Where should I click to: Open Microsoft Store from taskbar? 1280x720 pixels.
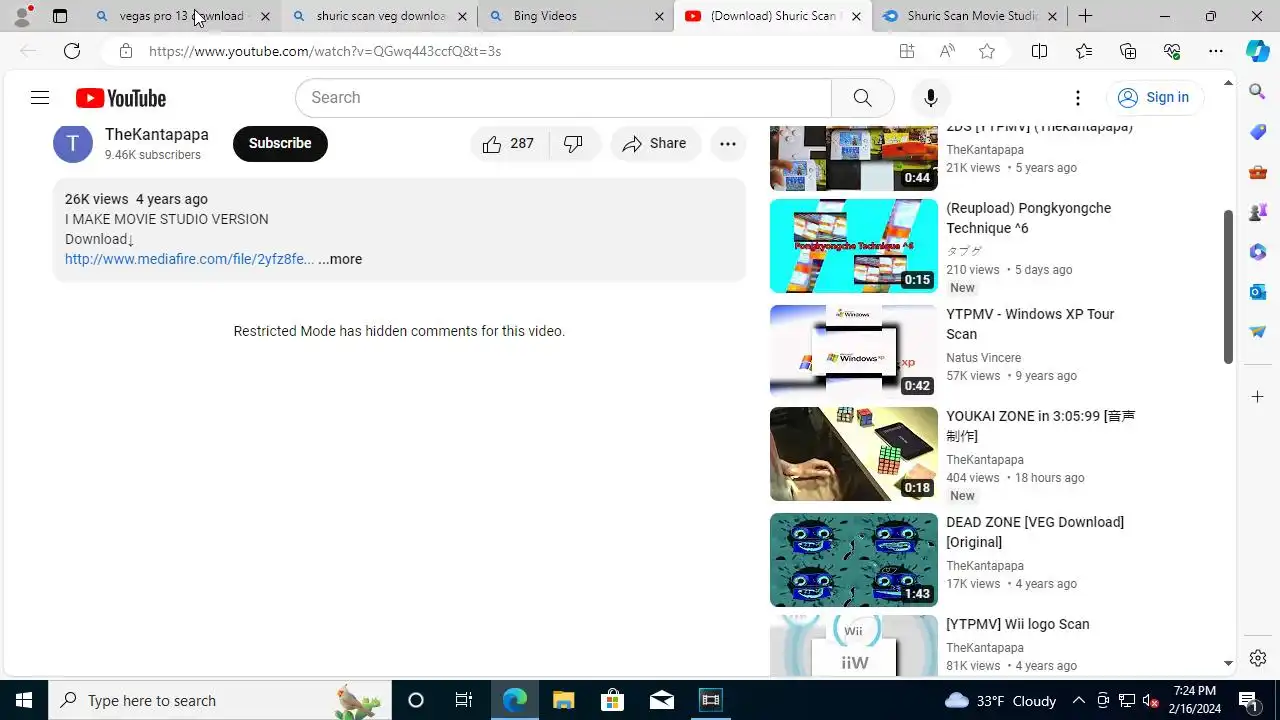pos(612,700)
